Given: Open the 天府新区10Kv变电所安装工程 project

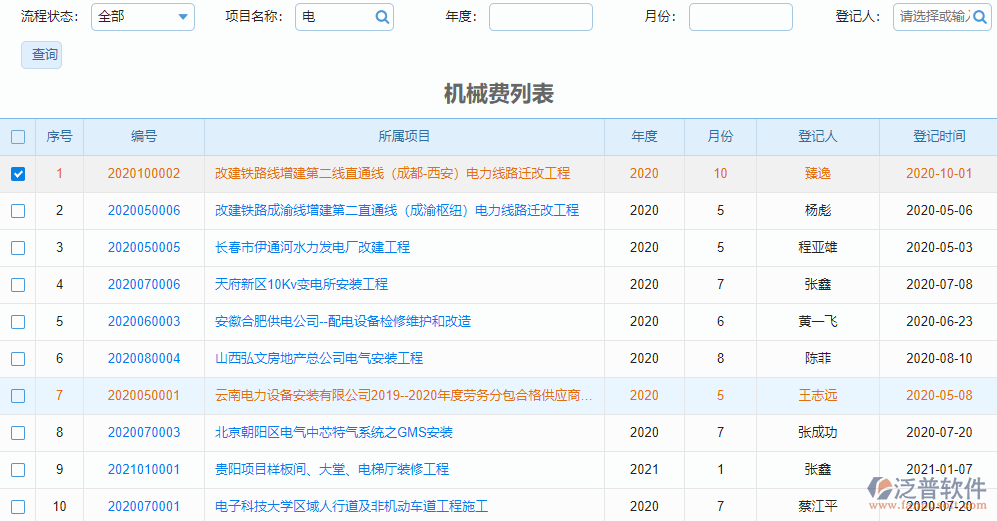Looking at the screenshot, I should 301,285.
